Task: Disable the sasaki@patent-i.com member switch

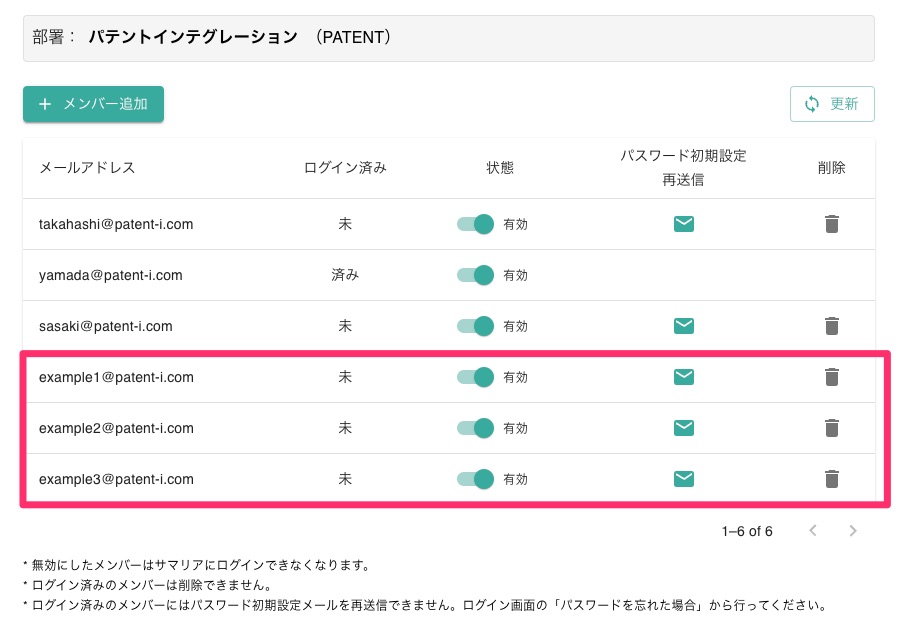Action: (x=476, y=326)
